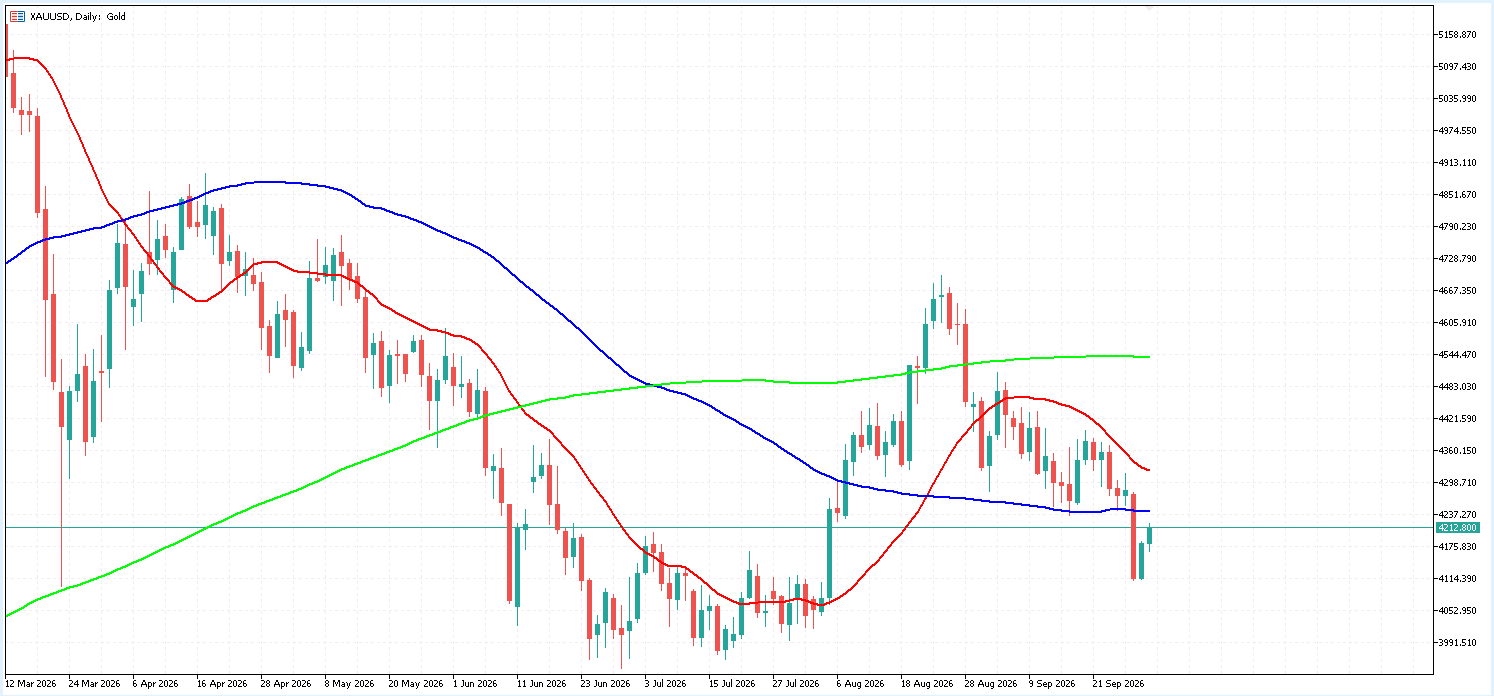Screen dimensions: 1494x696
Task: Click price axis label 4360.150
Action: (x=1457, y=451)
